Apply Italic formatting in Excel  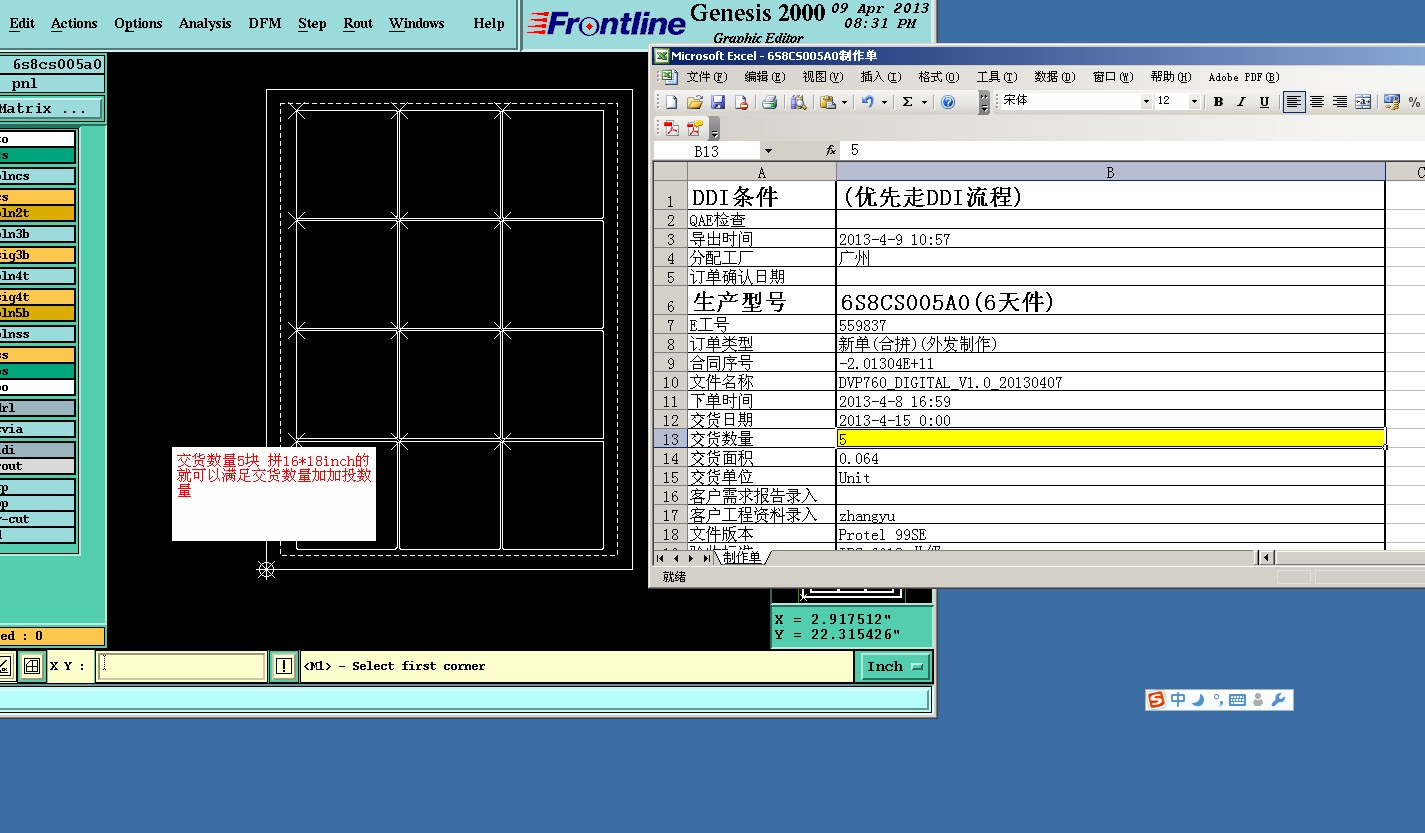1241,102
